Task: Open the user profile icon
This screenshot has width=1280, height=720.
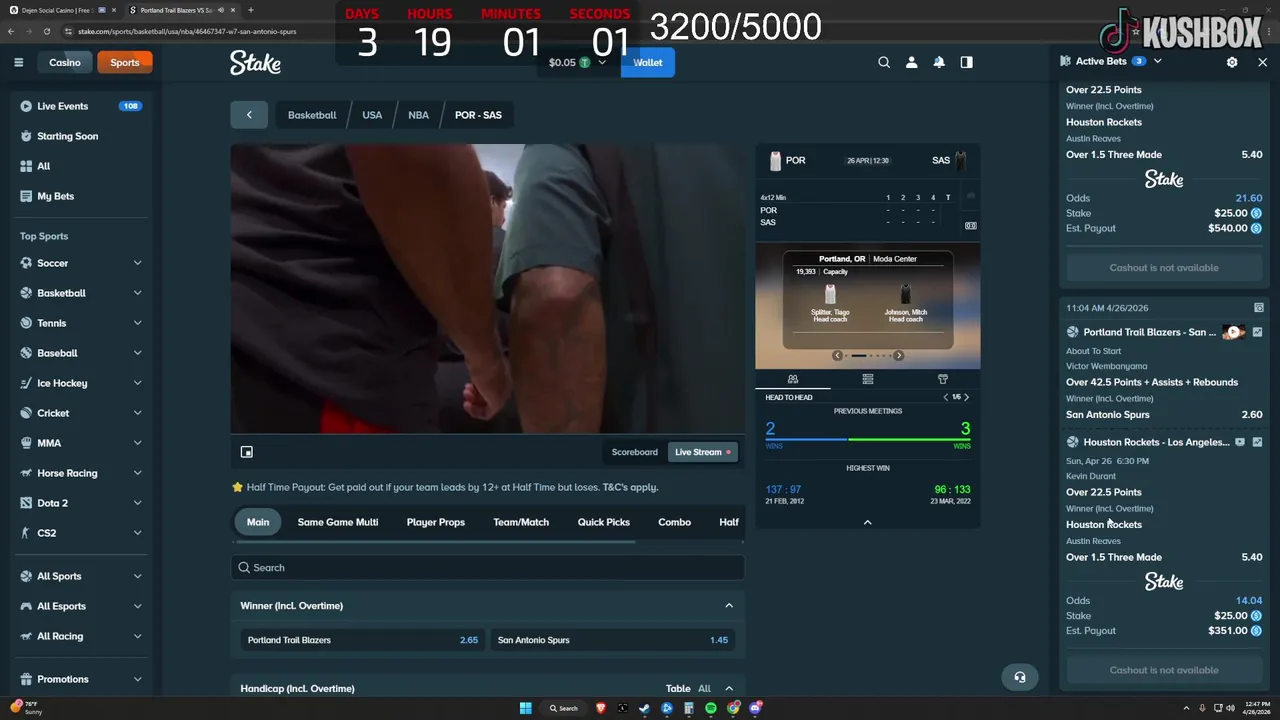Action: point(911,62)
